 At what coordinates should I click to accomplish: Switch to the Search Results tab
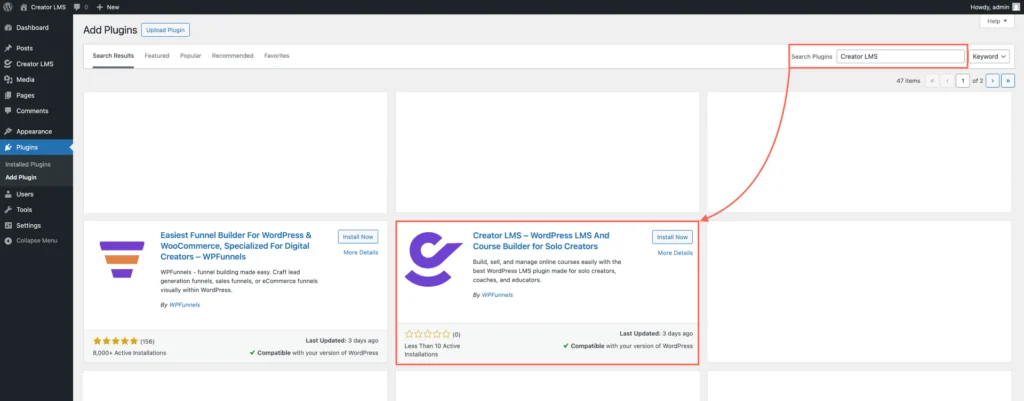point(113,56)
